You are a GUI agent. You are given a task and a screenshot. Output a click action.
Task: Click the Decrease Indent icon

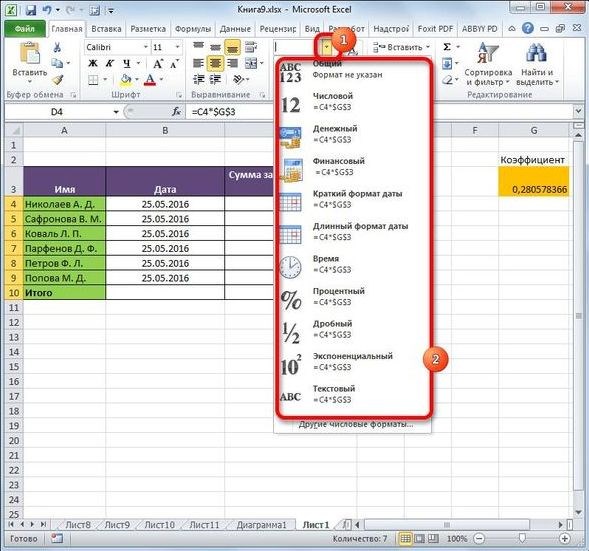(198, 79)
